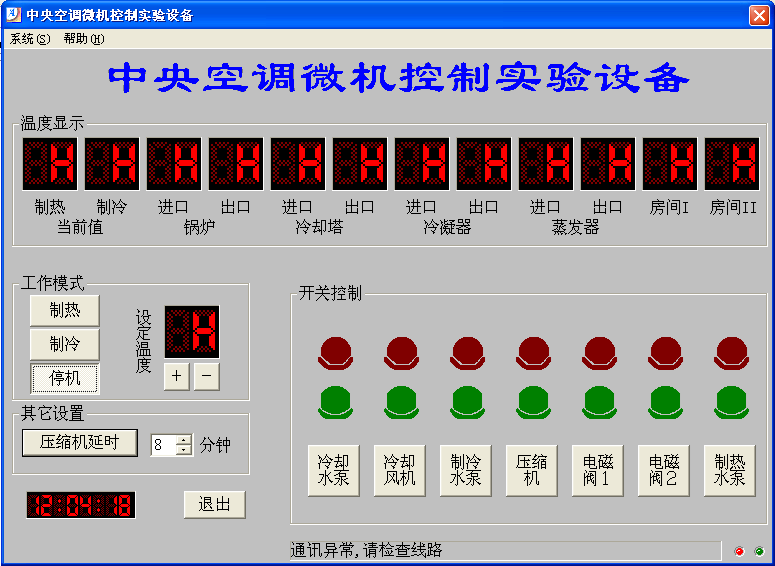Click the red lamp above 制热水泵
The image size is (775, 566).
(x=732, y=351)
